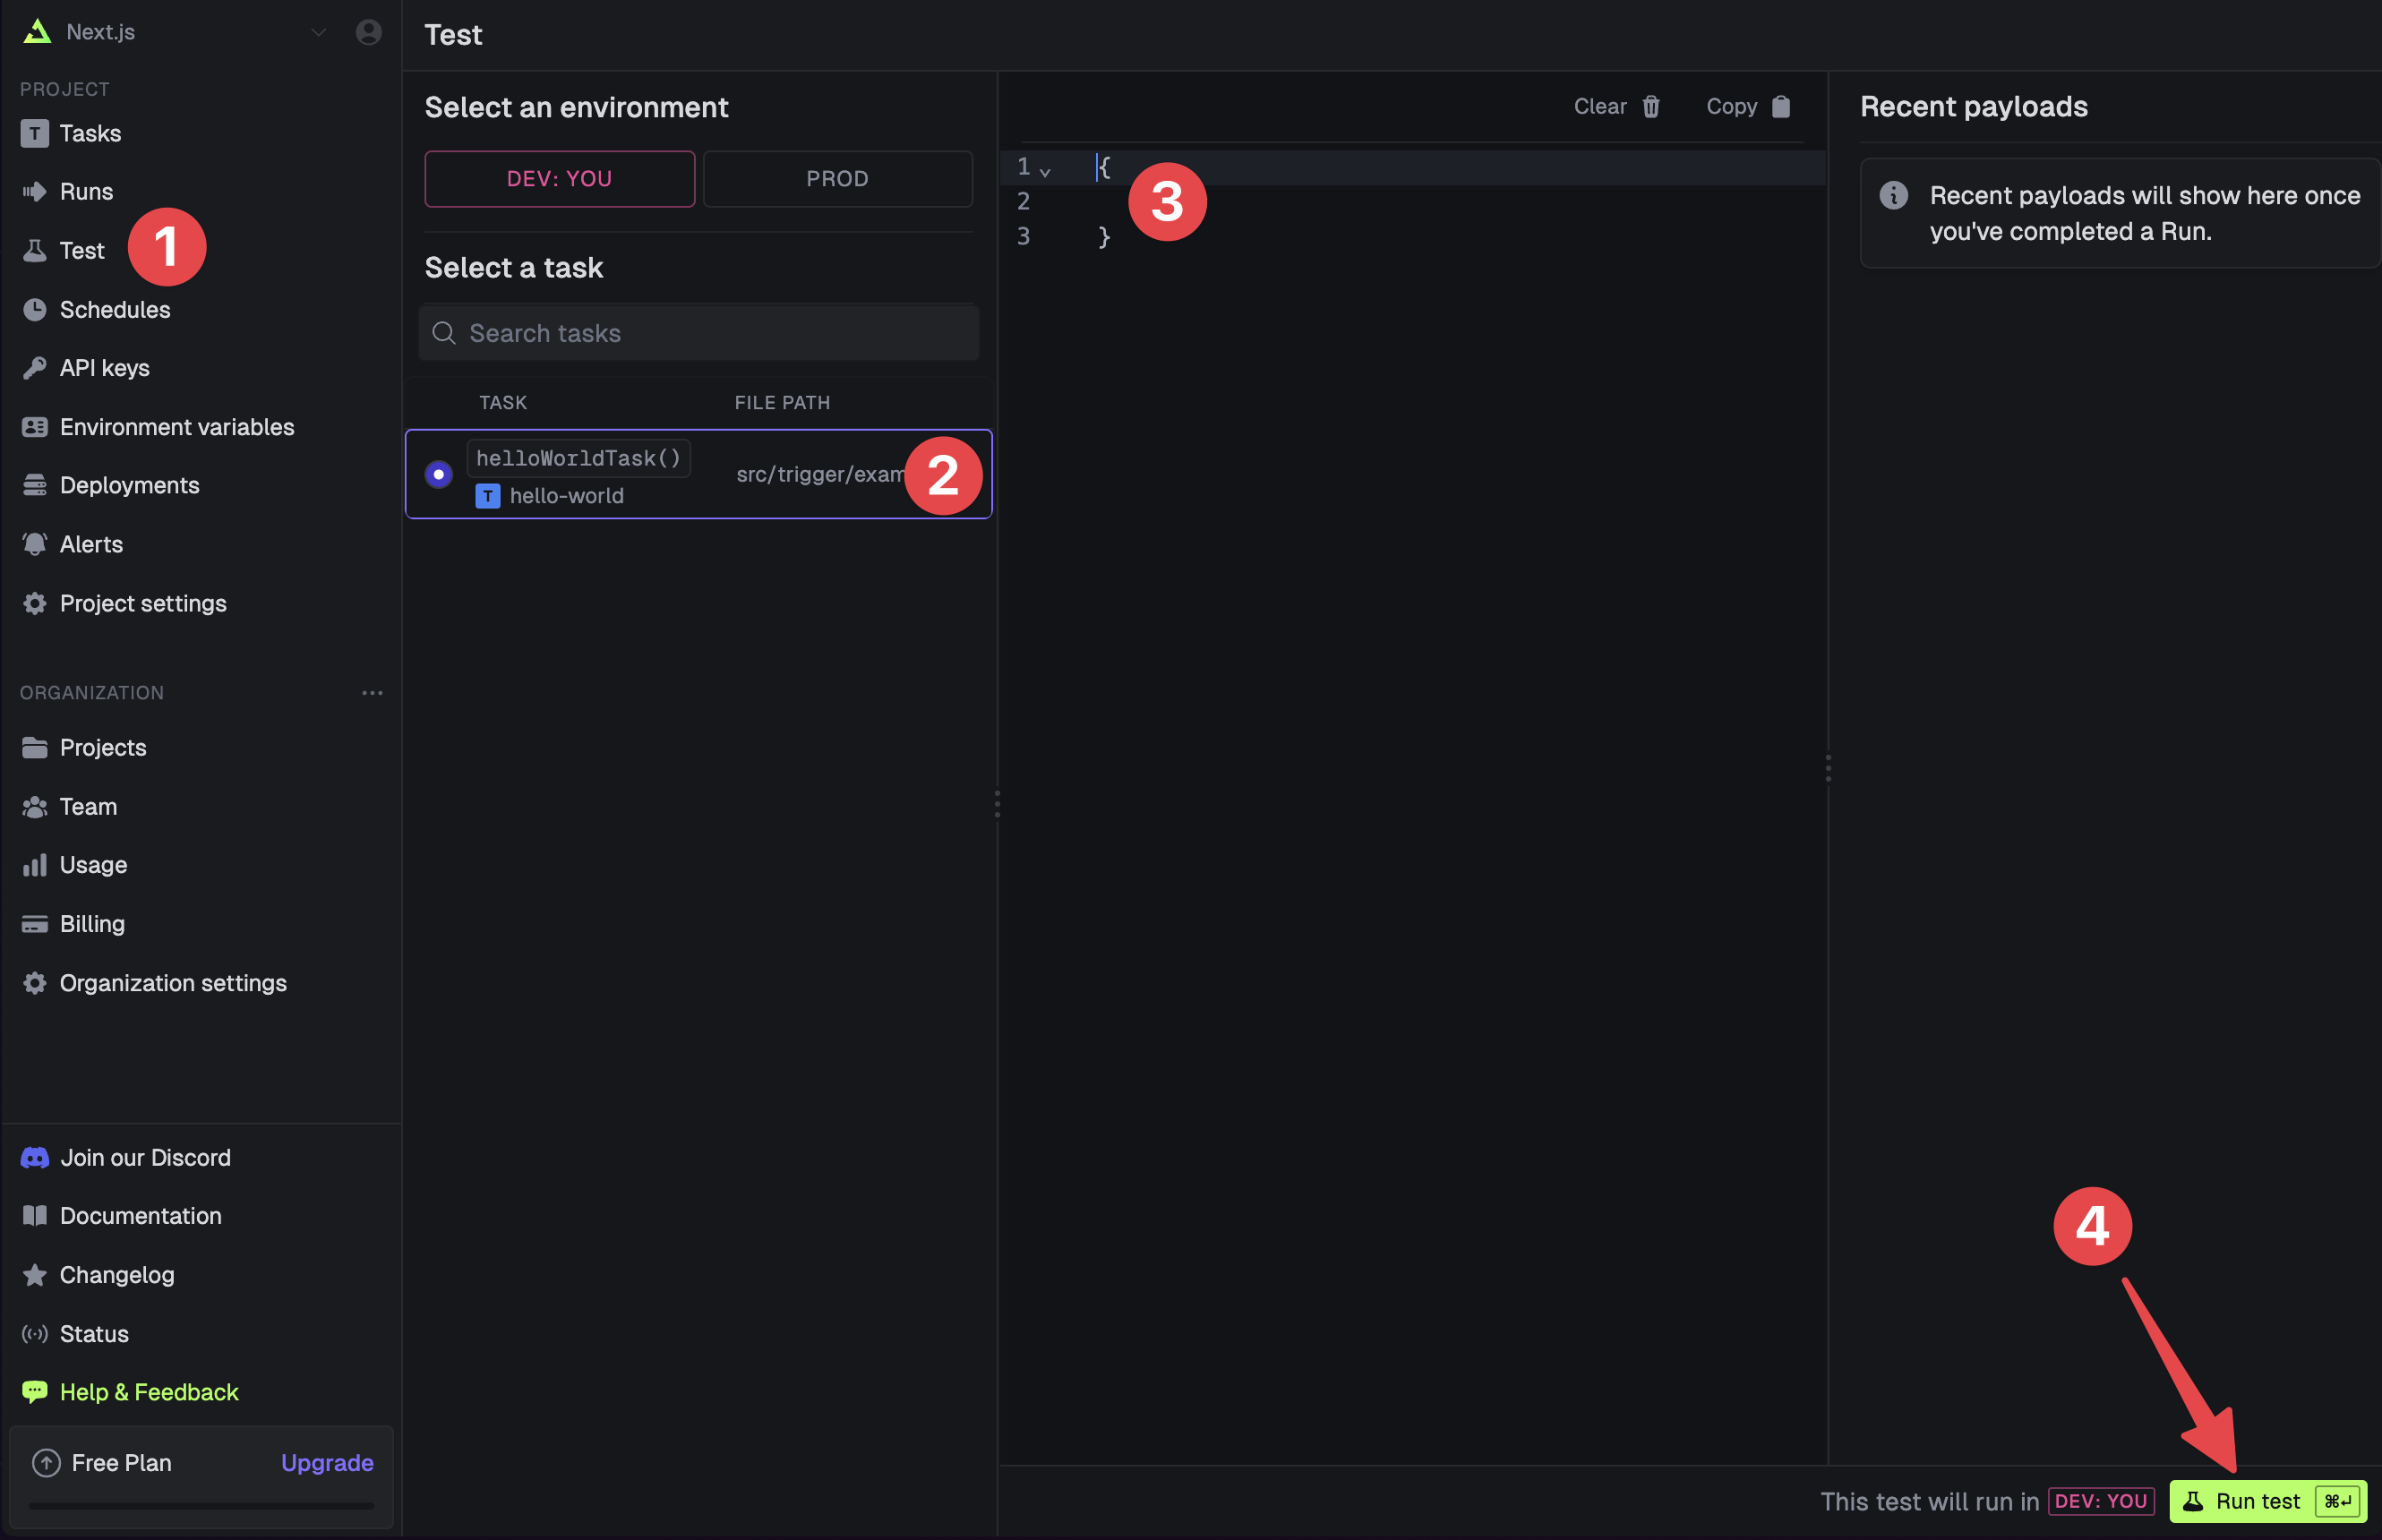
Task: Select the DEV: YOU environment
Action: point(559,179)
